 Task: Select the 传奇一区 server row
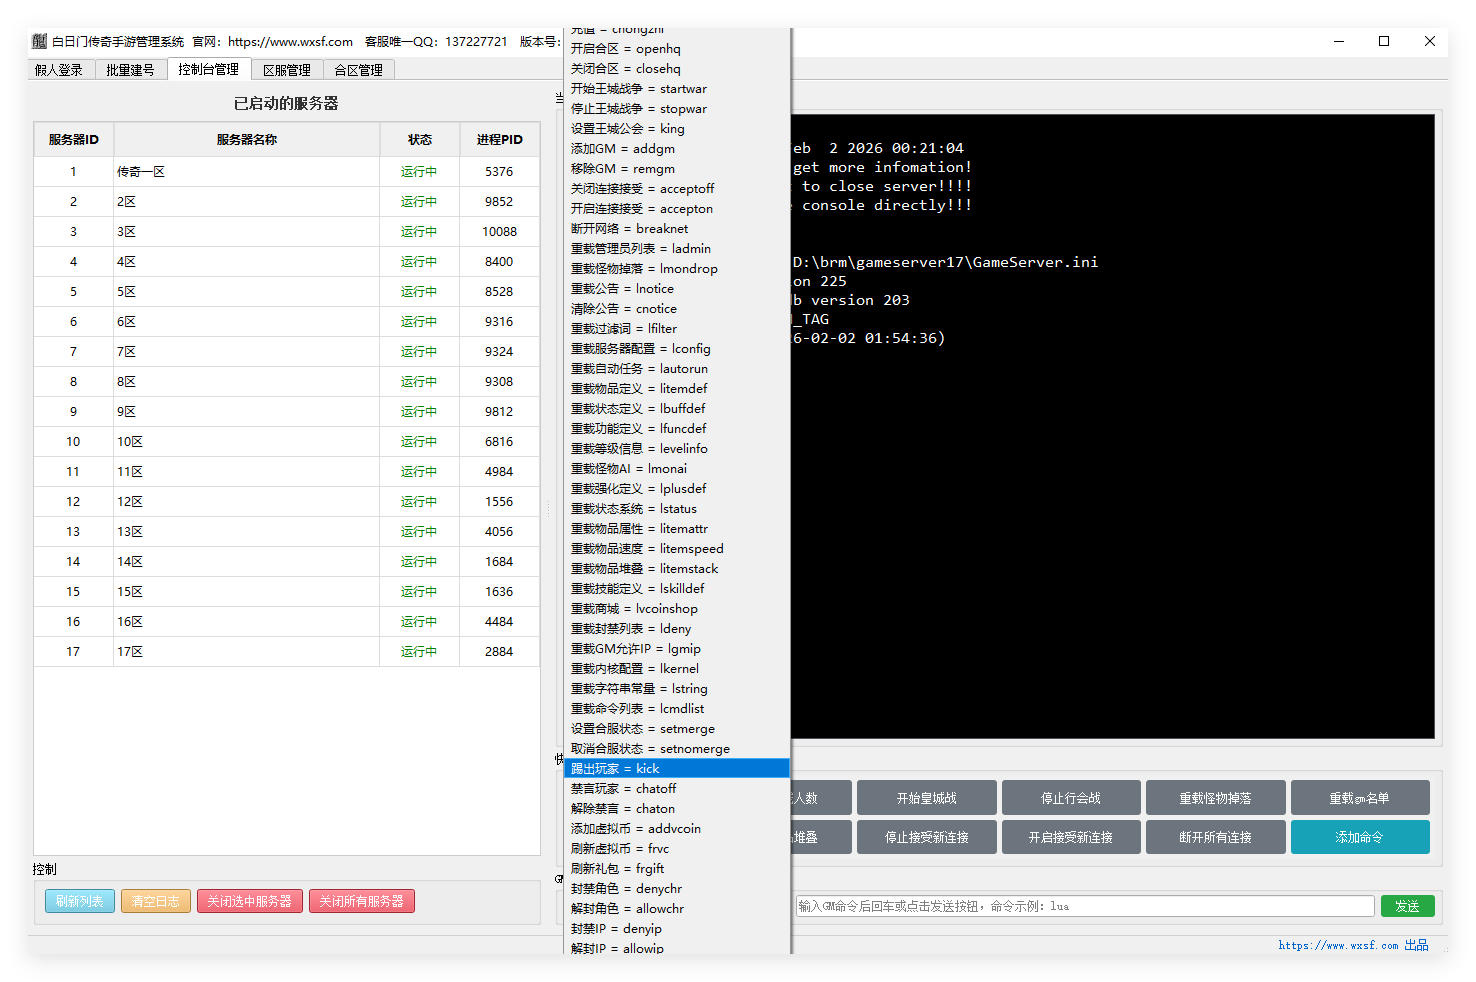pyautogui.click(x=245, y=171)
